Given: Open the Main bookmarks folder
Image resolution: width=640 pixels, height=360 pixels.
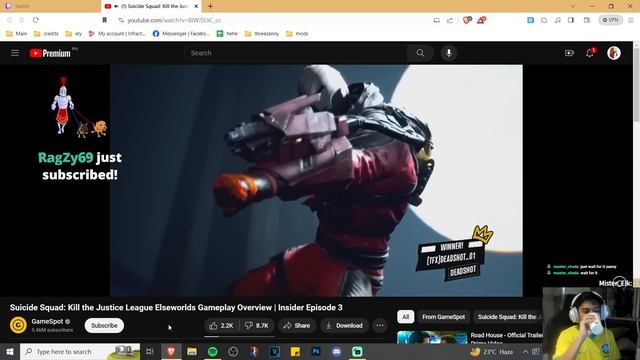Looking at the screenshot, I should 17,33.
